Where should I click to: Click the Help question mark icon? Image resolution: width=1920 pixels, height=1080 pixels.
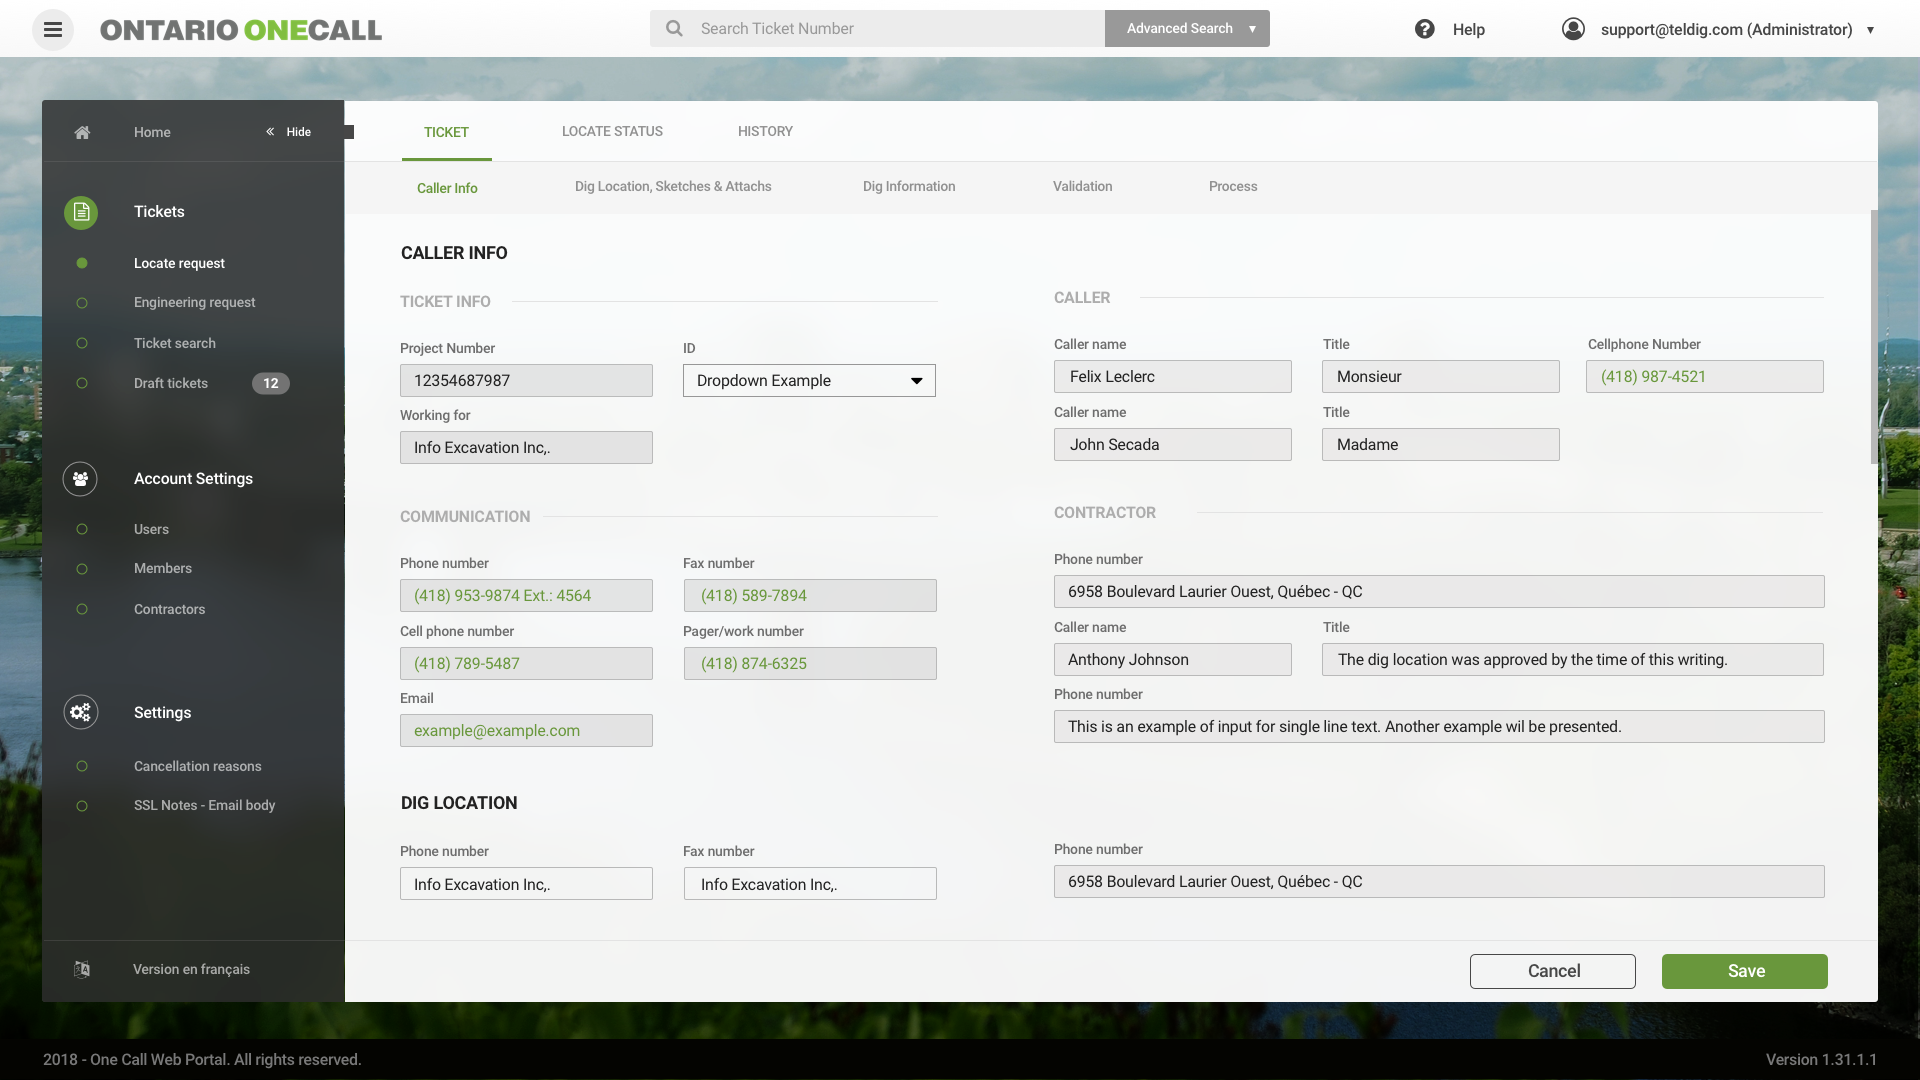tap(1424, 29)
